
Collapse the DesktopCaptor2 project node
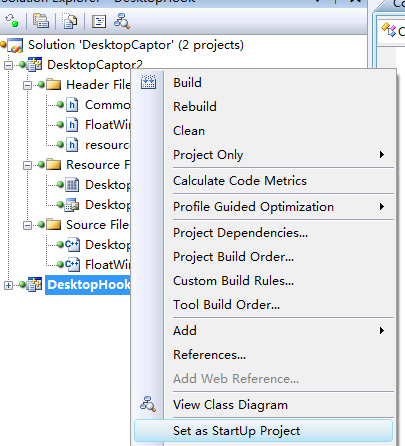[x=9, y=65]
